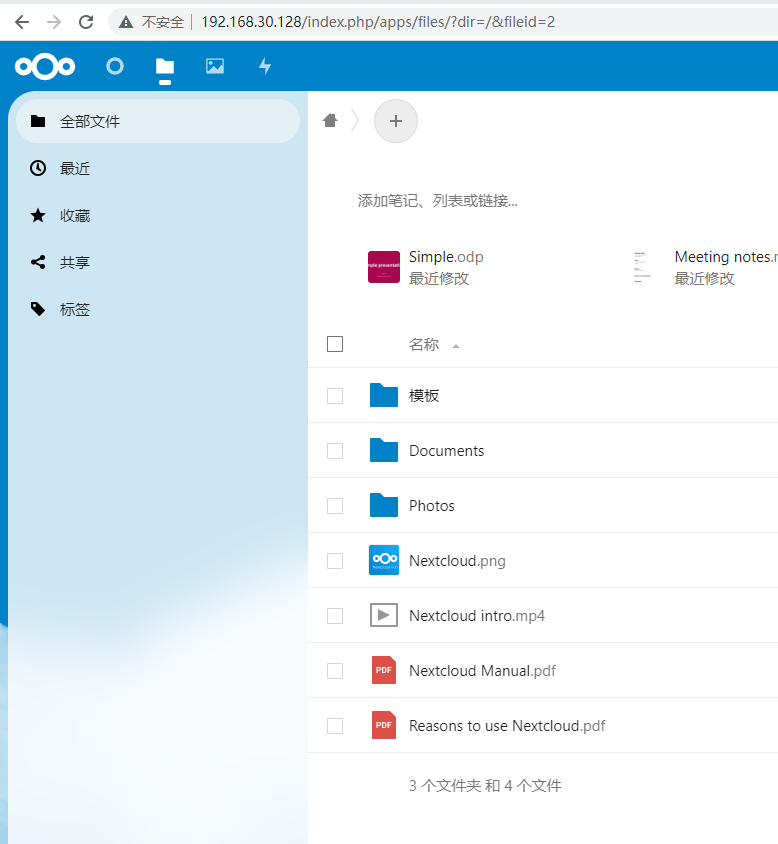
Task: Open recent file Simple.odp name
Action: tap(446, 257)
